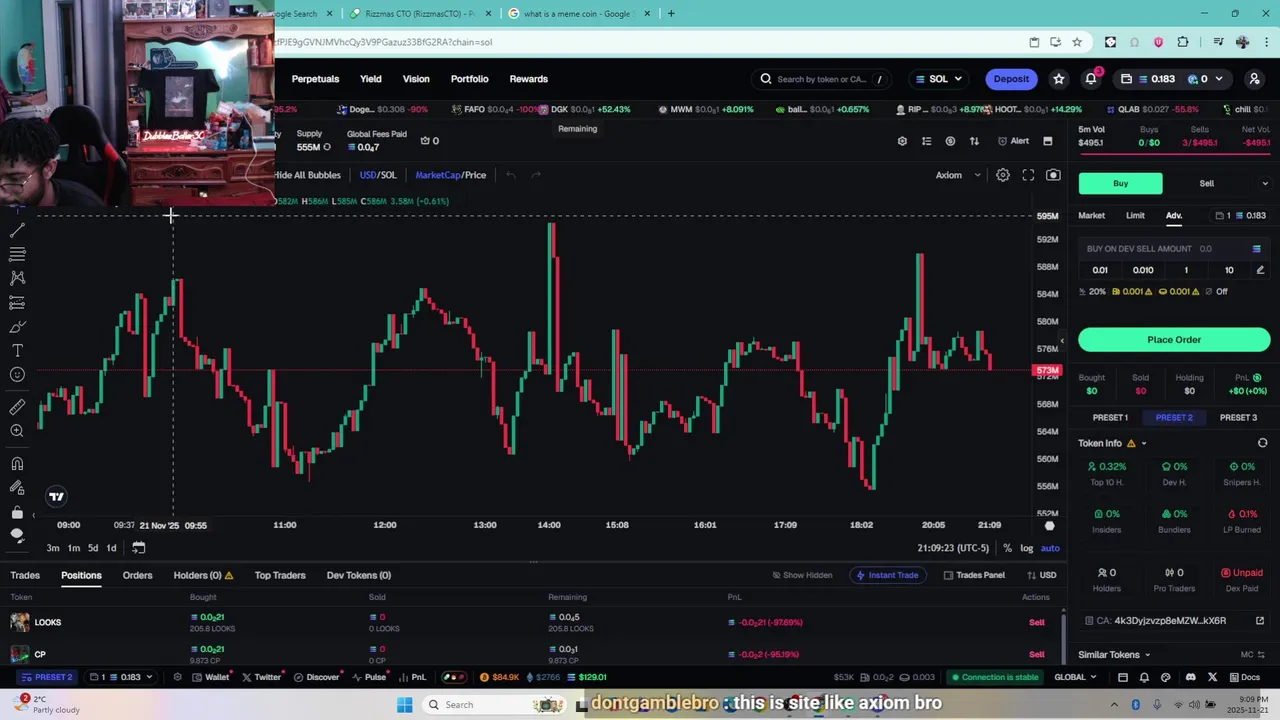Open the X icon in footer bar
Image resolution: width=1280 pixels, height=720 pixels.
point(1212,677)
